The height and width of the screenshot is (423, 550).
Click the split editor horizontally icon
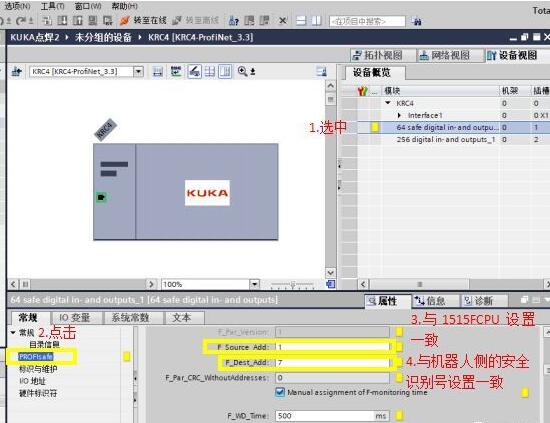[x=301, y=21]
